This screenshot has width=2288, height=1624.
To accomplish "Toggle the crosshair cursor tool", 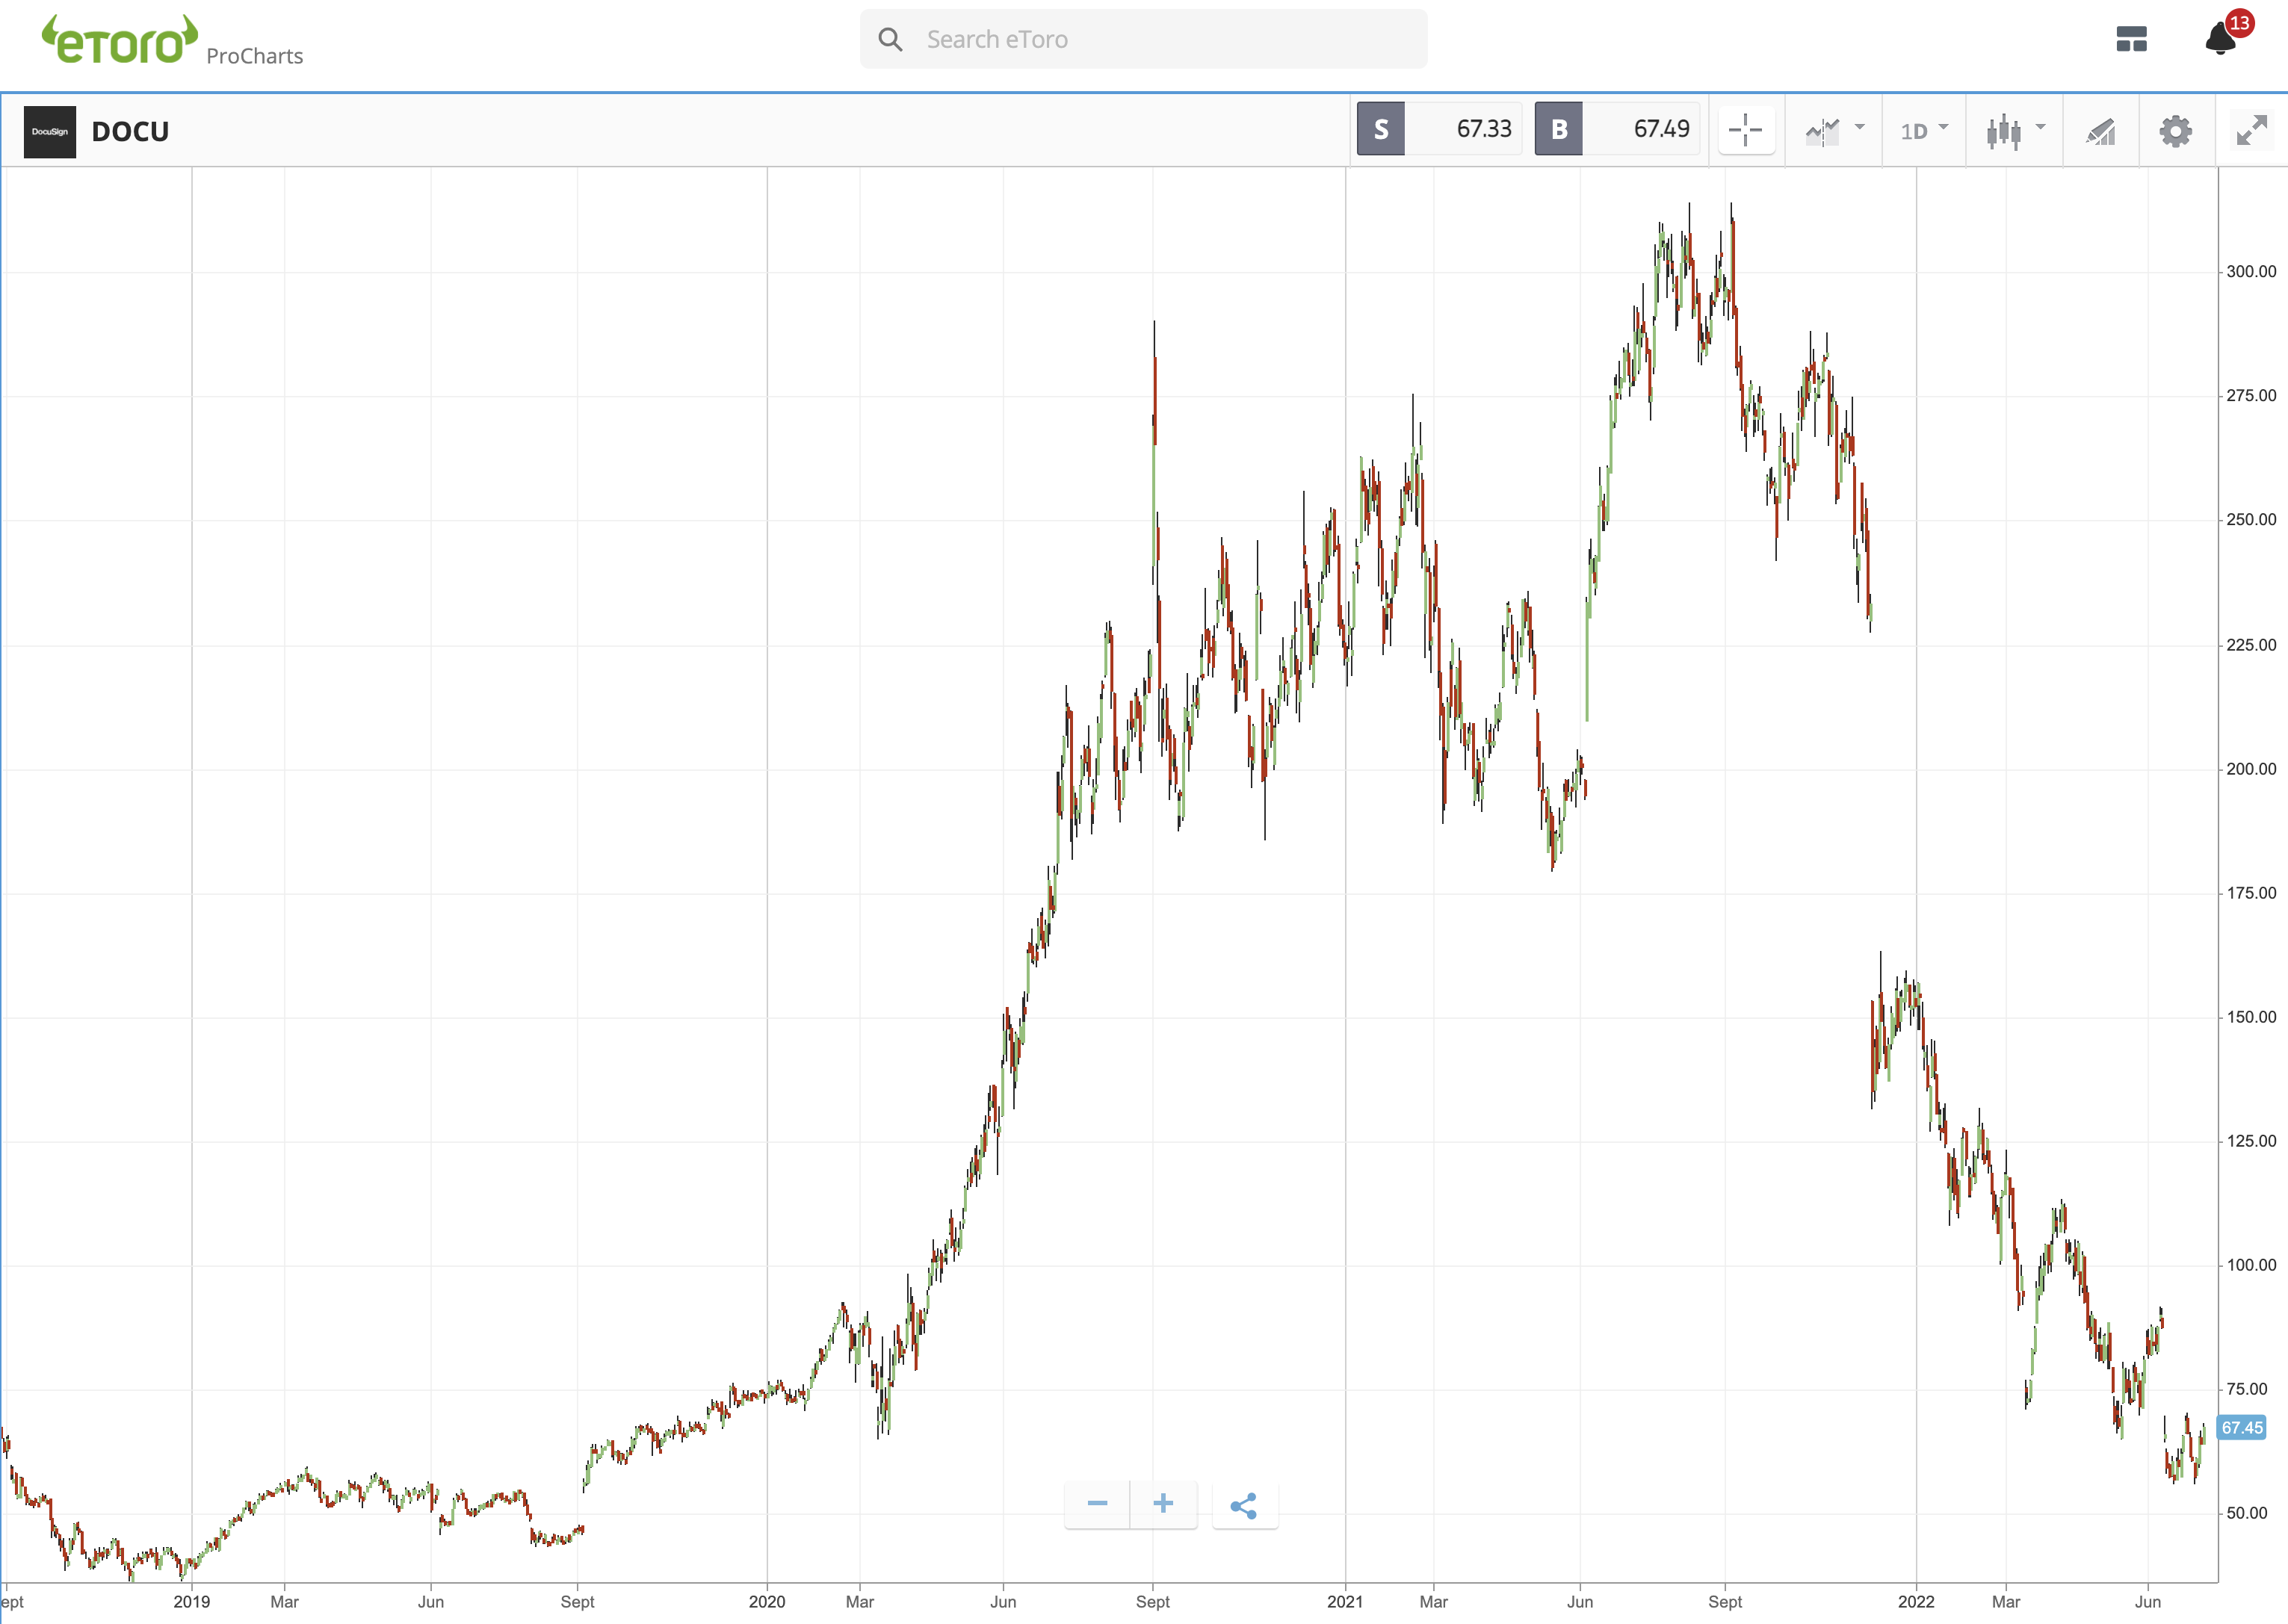I will click(1745, 130).
